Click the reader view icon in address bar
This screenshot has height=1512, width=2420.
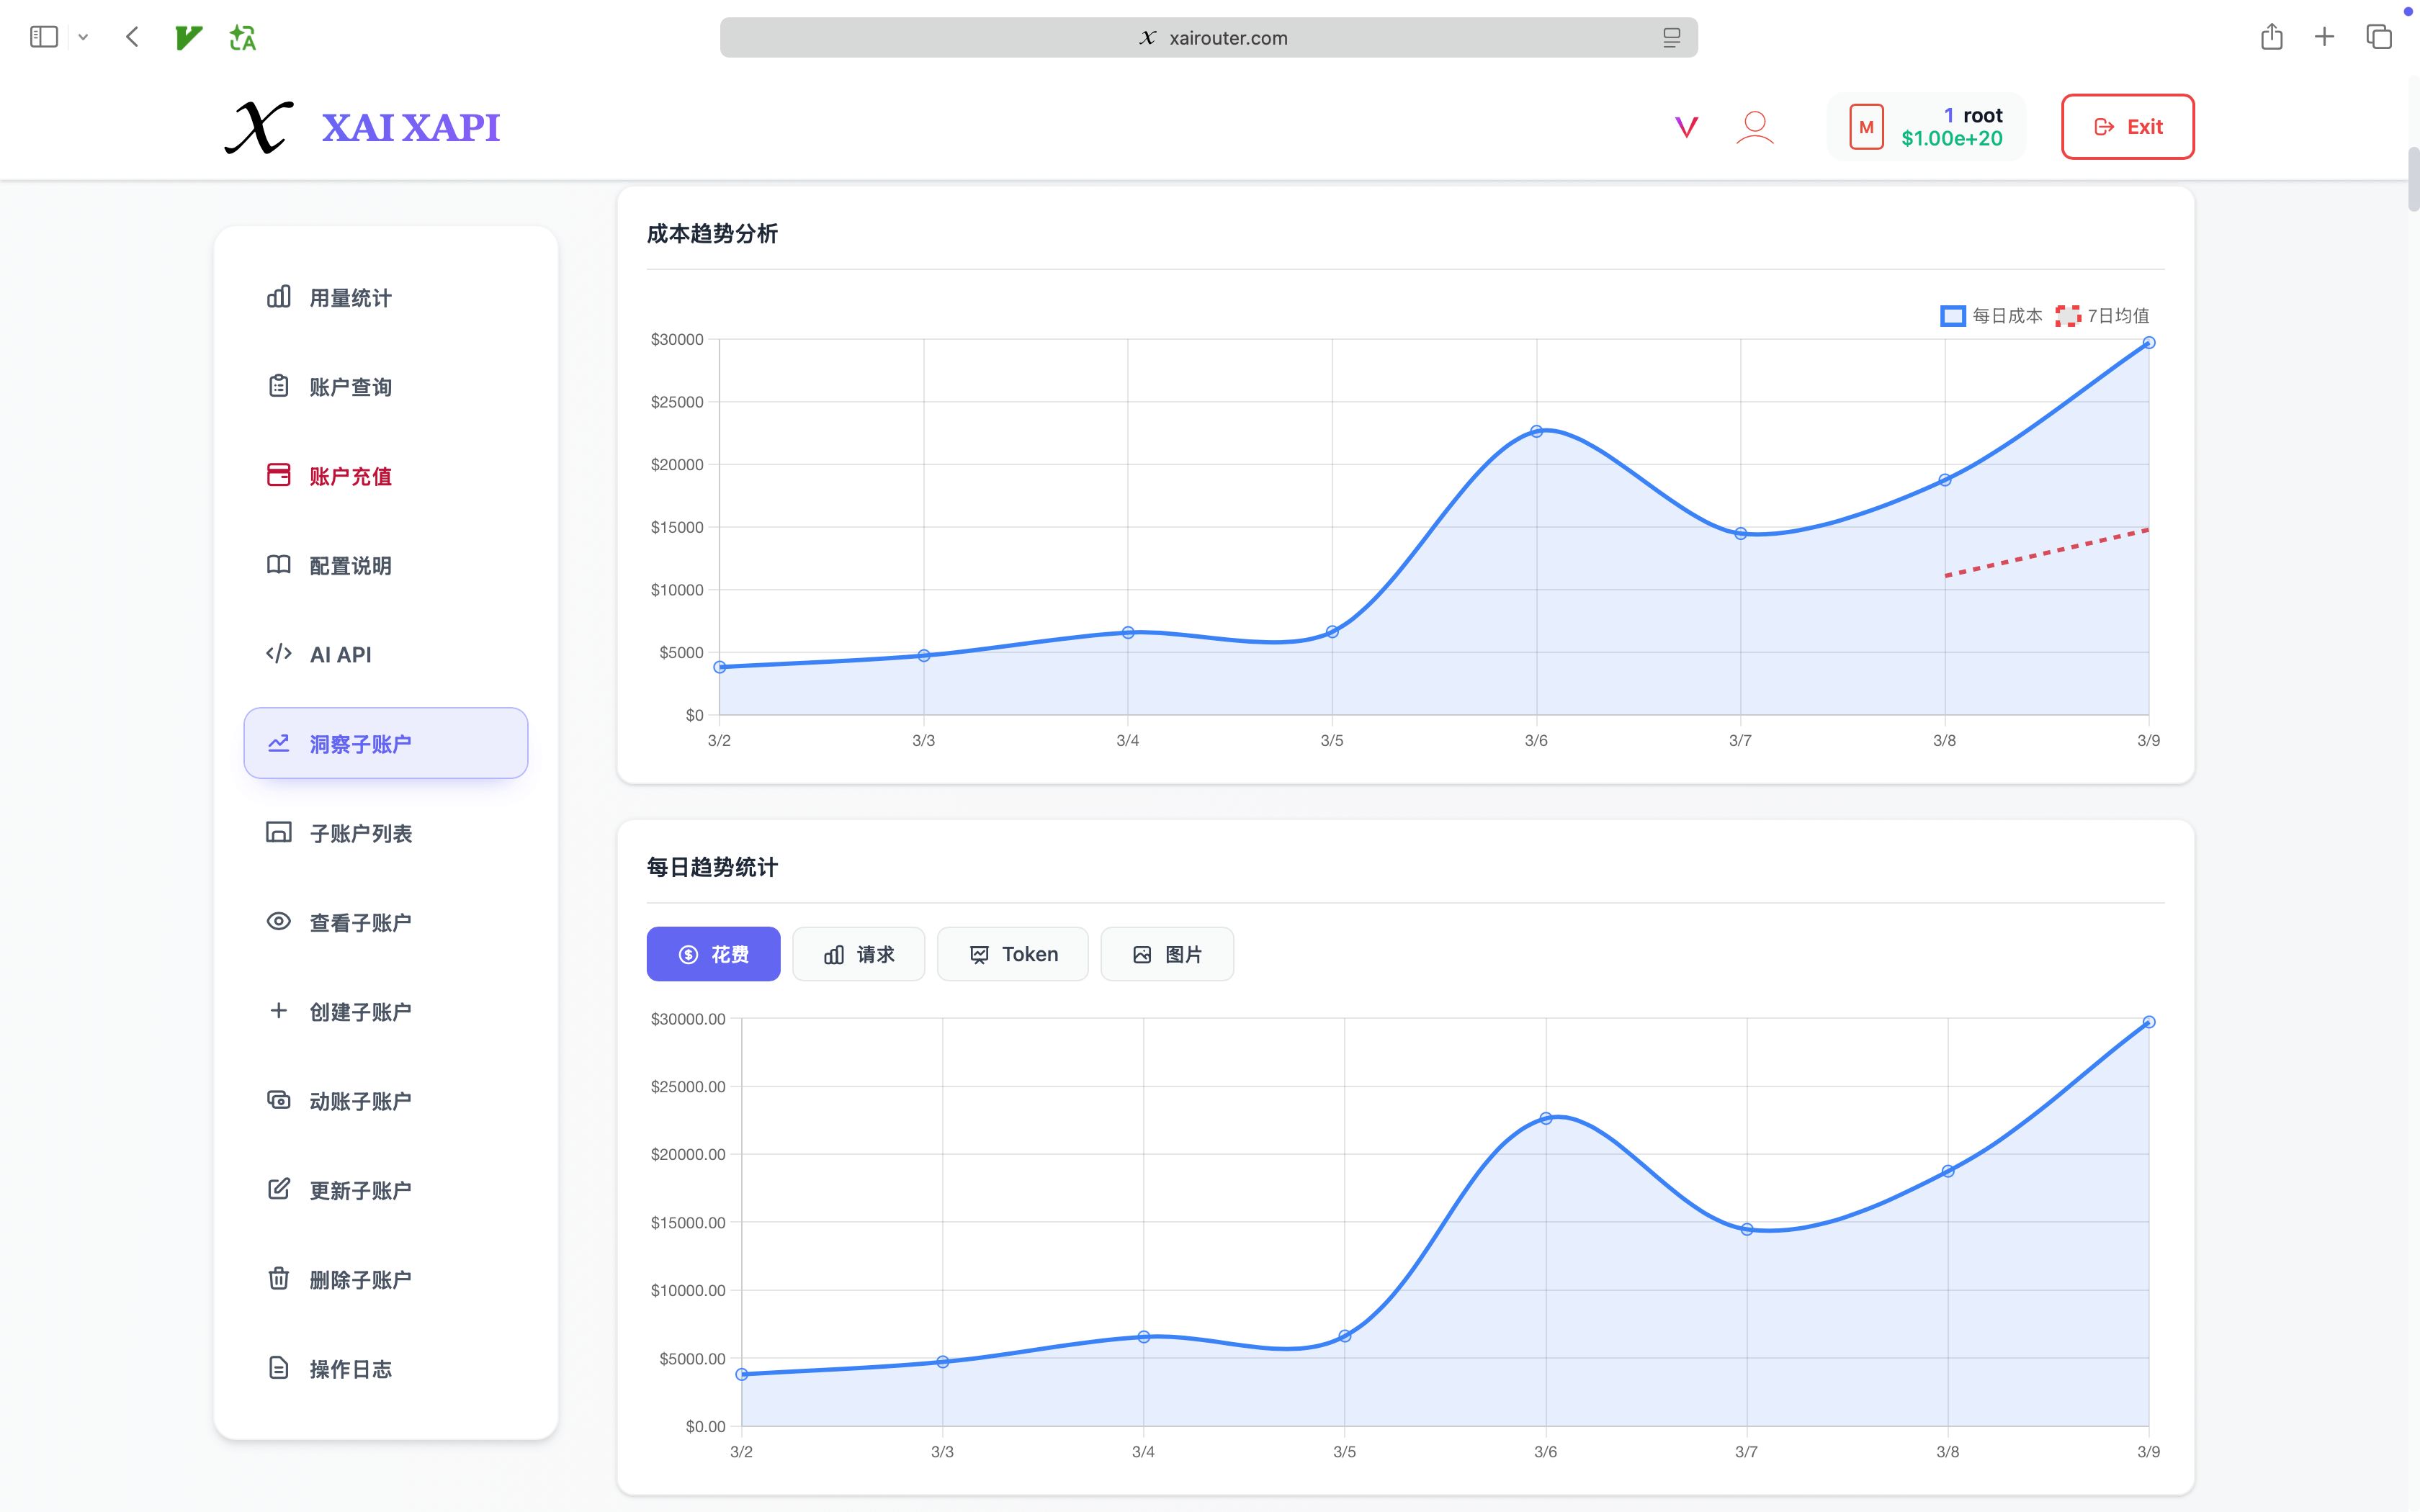click(1671, 38)
